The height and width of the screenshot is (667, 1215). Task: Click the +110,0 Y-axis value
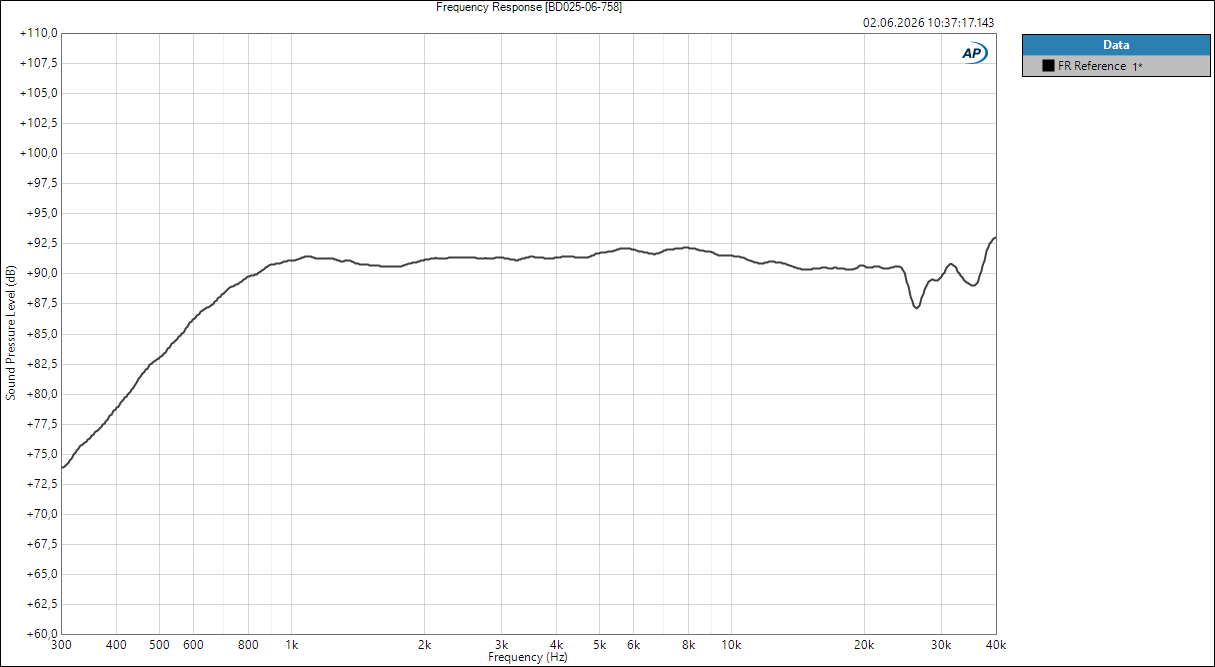[39, 33]
